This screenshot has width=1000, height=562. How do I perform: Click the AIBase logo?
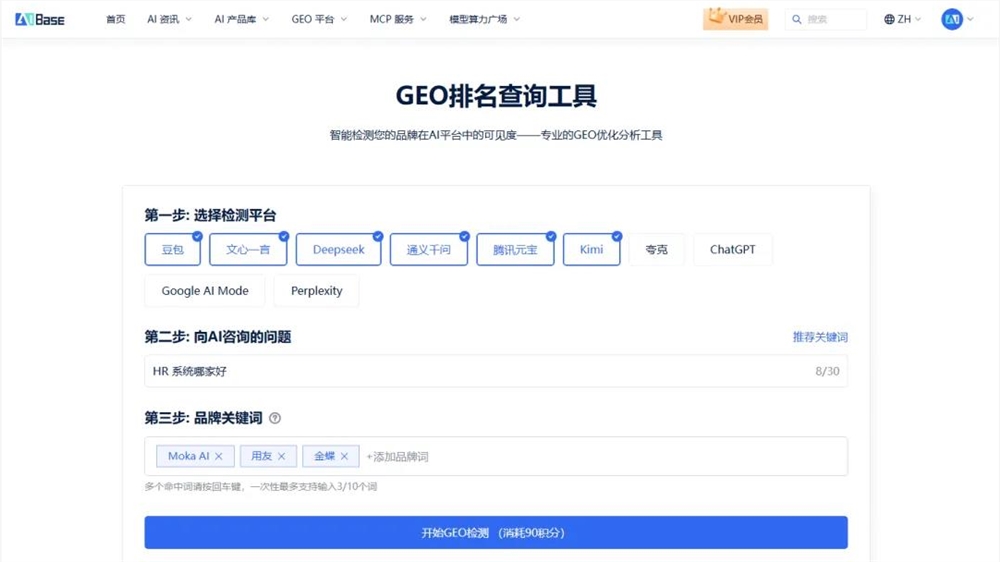pyautogui.click(x=40, y=19)
